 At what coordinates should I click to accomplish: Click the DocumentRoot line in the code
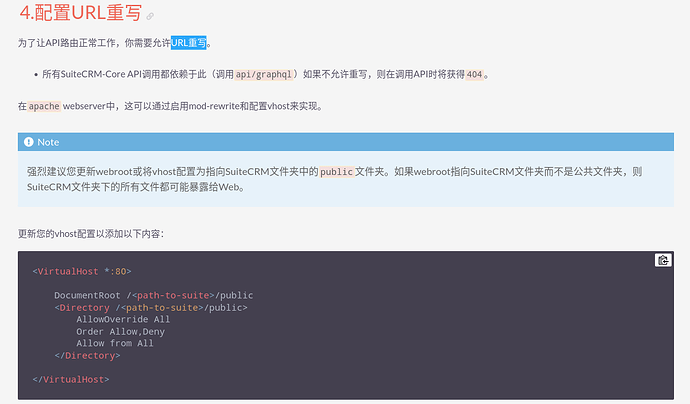(154, 295)
